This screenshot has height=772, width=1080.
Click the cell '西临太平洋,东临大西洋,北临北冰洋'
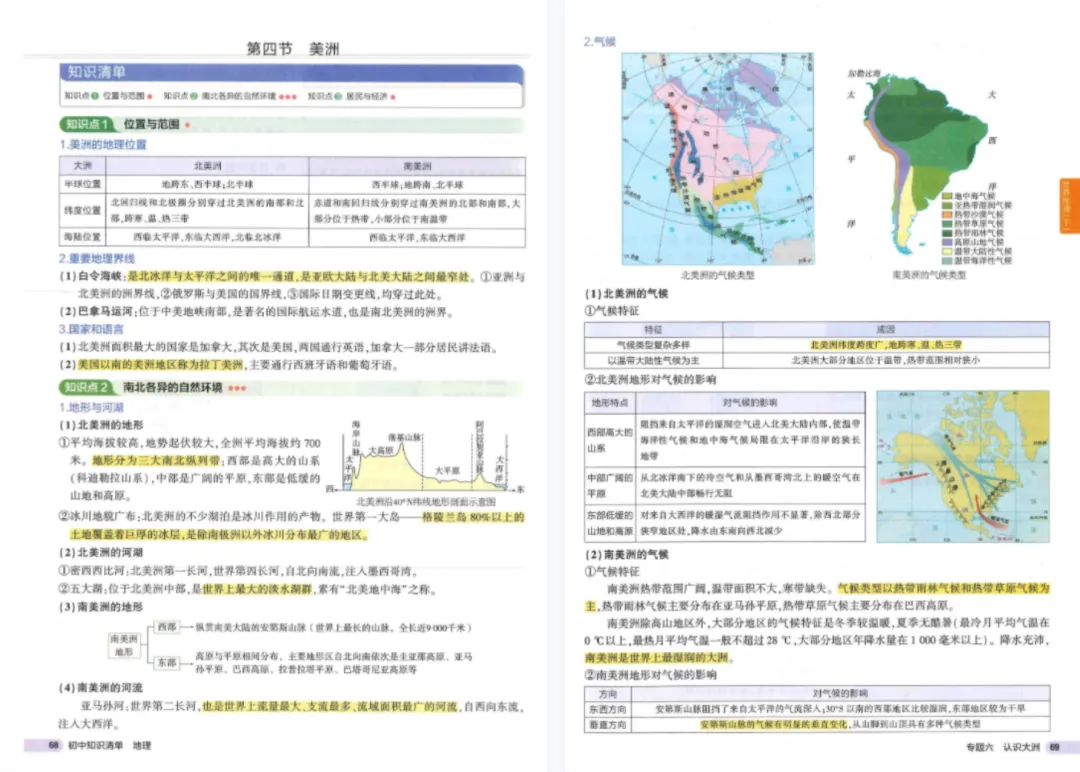207,237
